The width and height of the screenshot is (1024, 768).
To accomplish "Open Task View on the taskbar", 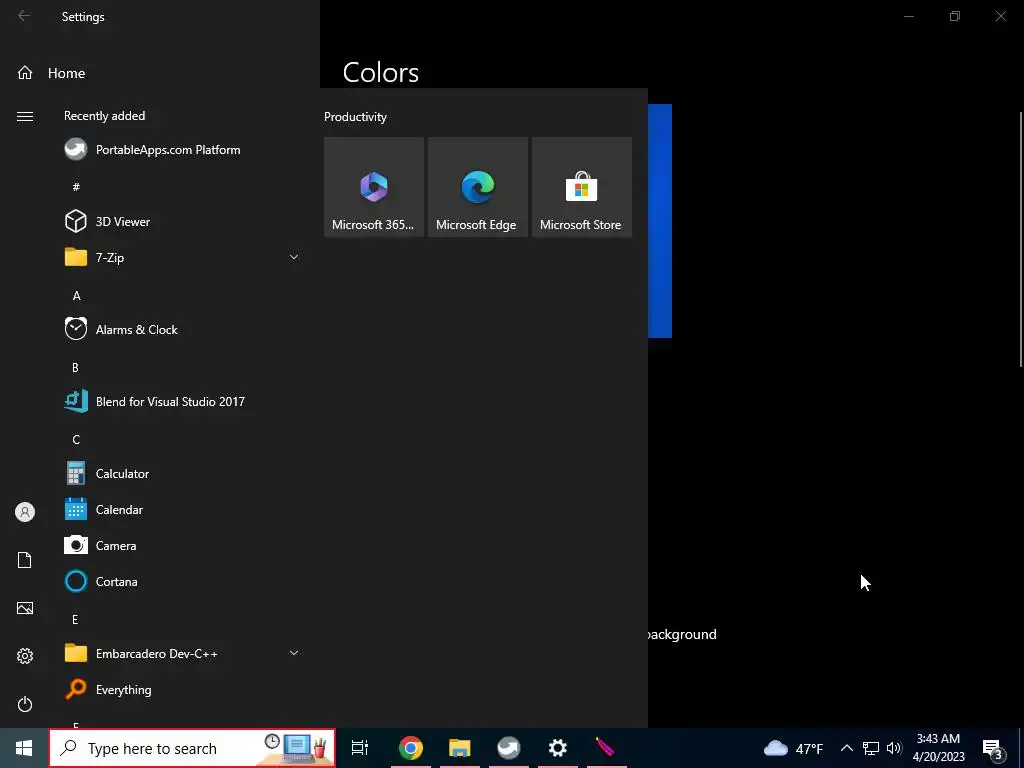I will tap(360, 748).
